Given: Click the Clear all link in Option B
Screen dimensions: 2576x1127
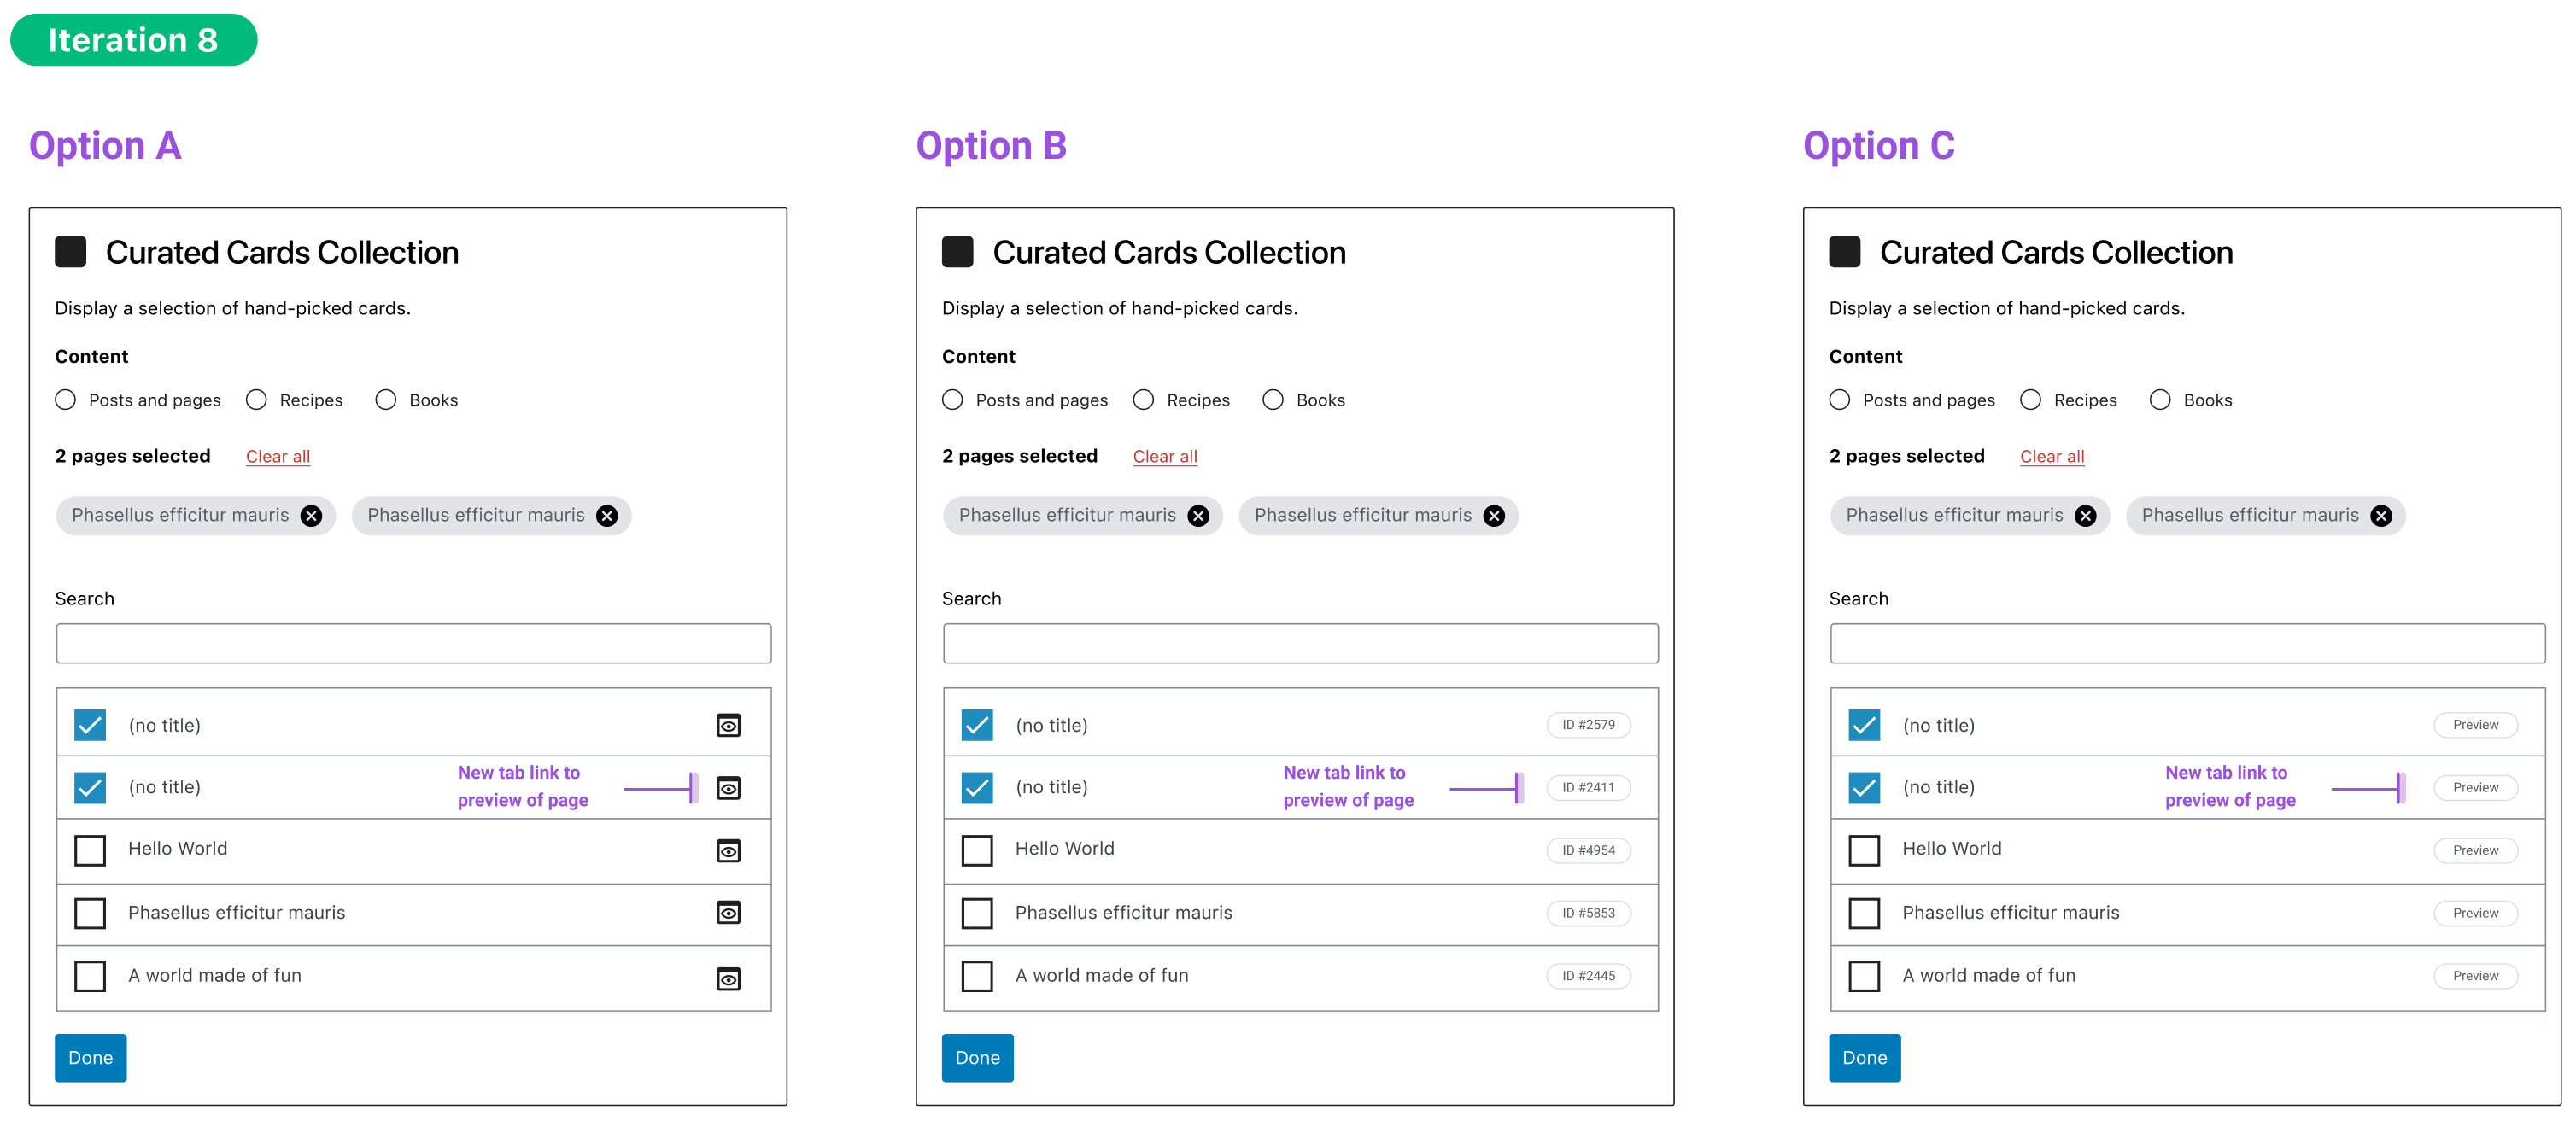Looking at the screenshot, I should tap(1164, 456).
